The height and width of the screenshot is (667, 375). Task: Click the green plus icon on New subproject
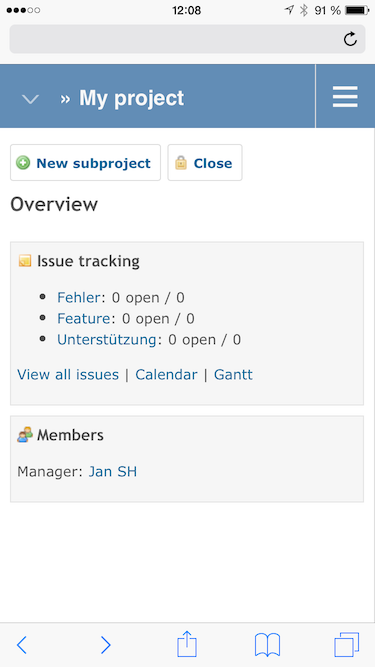click(x=23, y=163)
